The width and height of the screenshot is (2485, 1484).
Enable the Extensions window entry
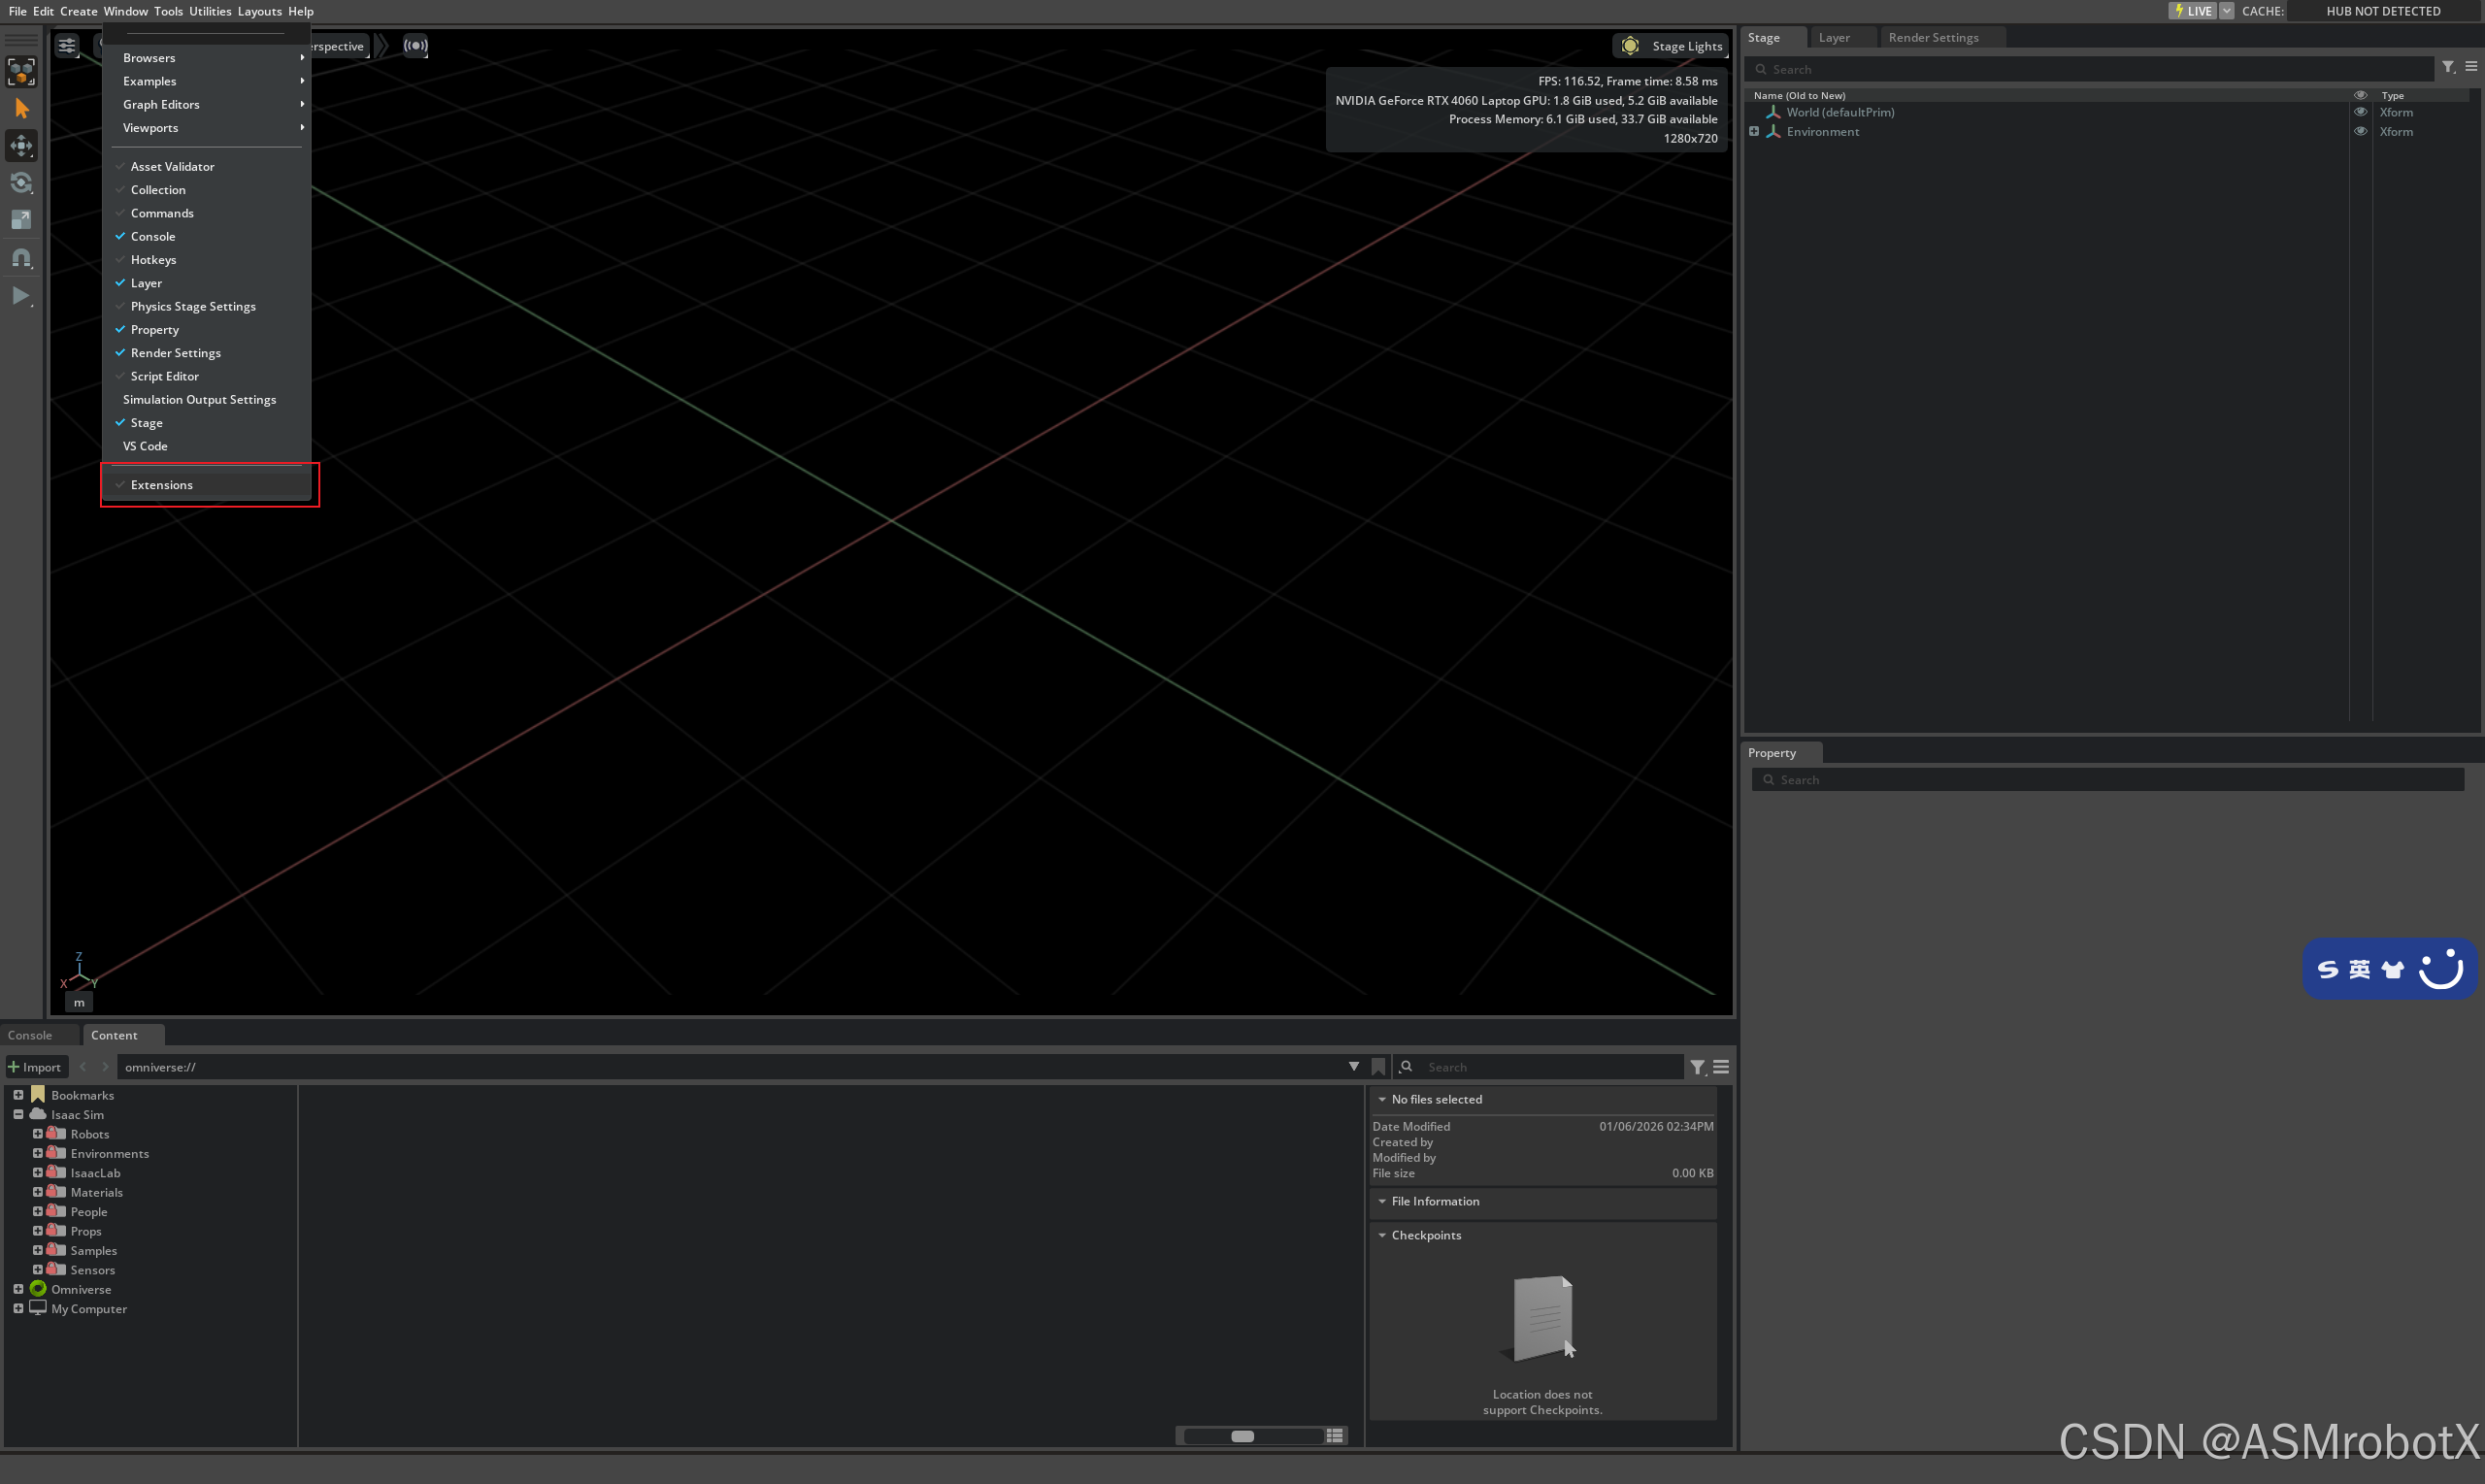(162, 485)
